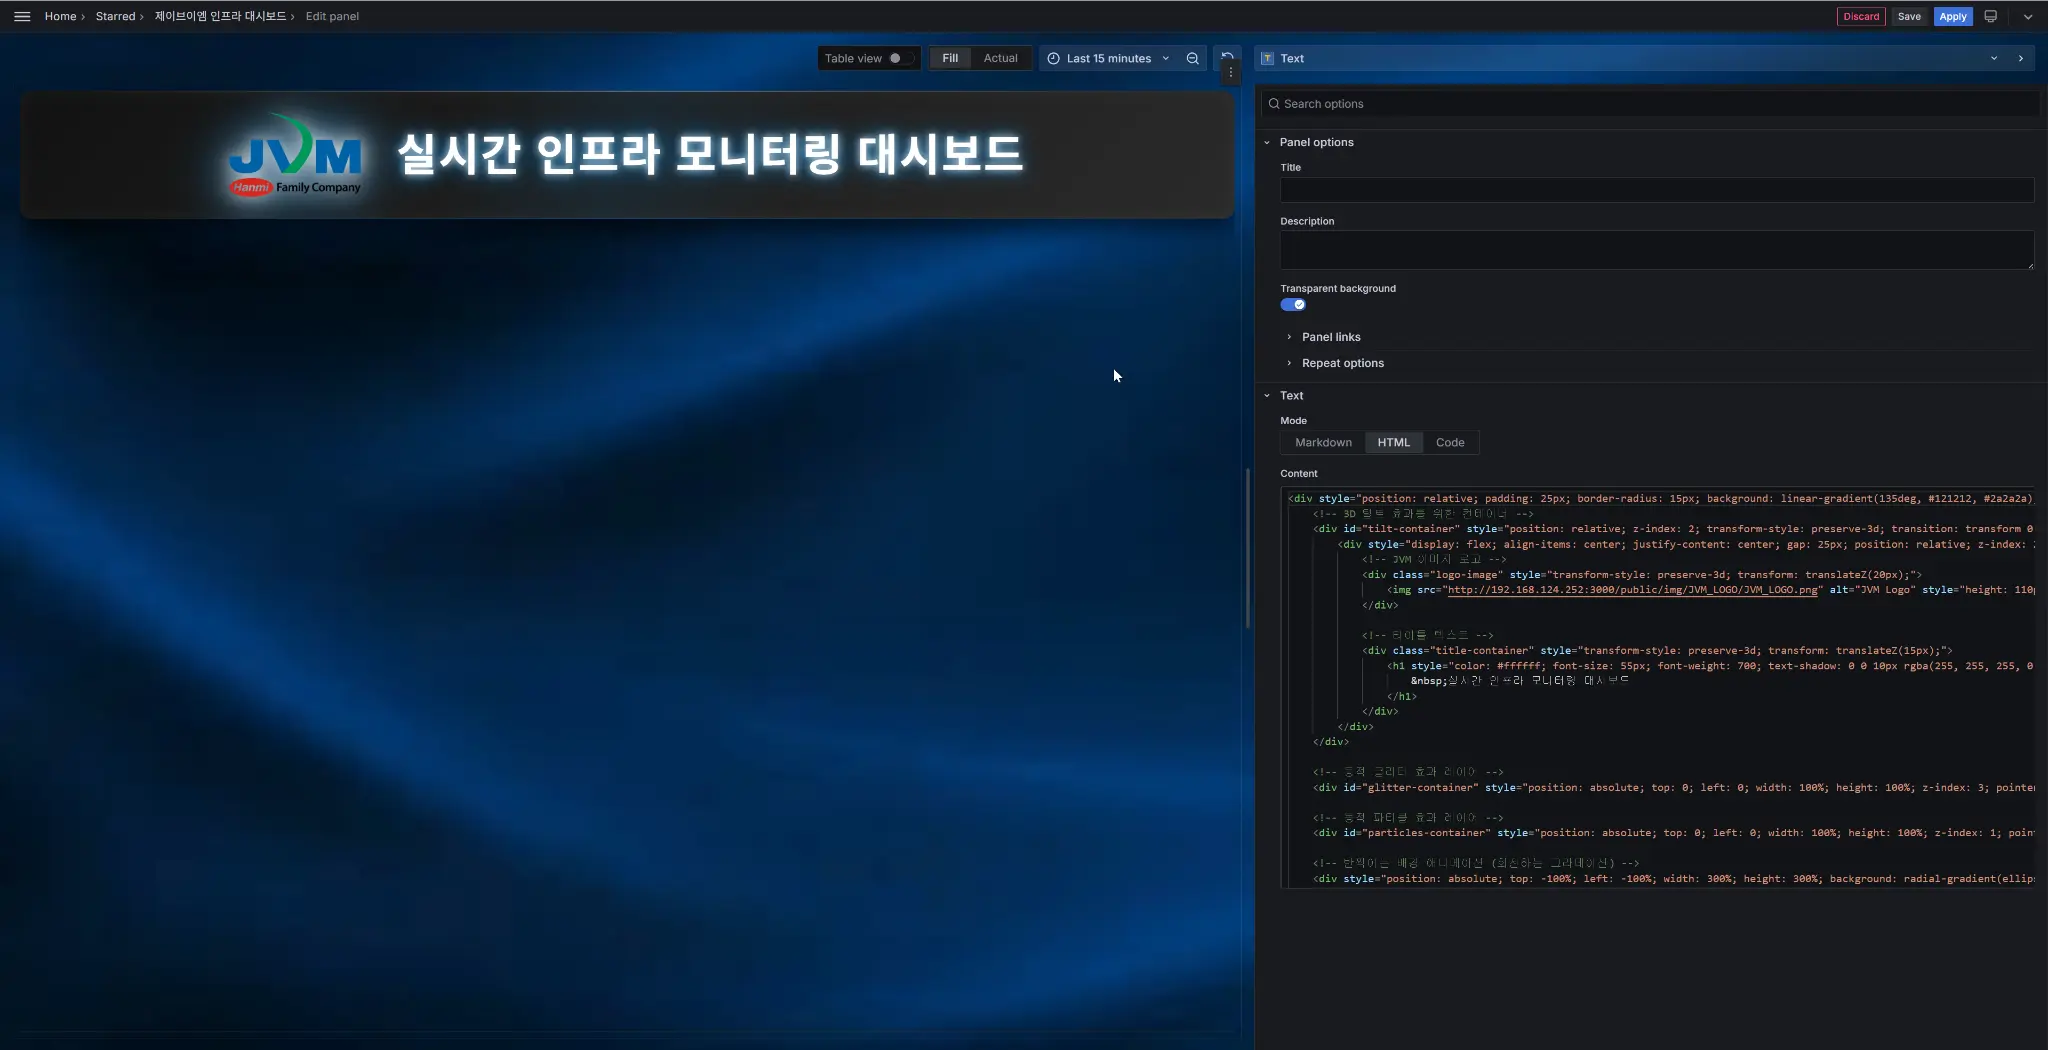Expand the Panel links section
2048x1050 pixels.
tap(1330, 337)
